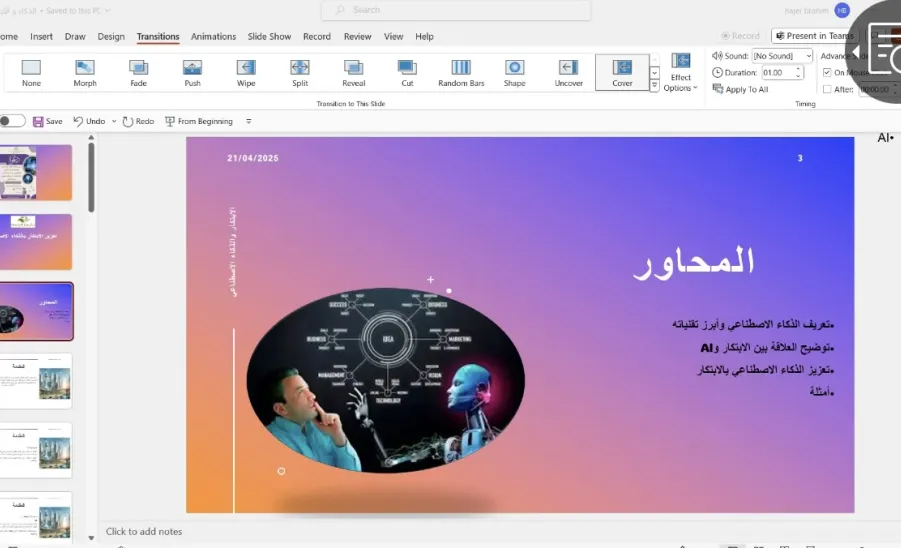Image resolution: width=901 pixels, height=548 pixels.
Task: Click bullet تعزيز الذكاء الاصطناعي بالابتكار
Action: (x=765, y=369)
